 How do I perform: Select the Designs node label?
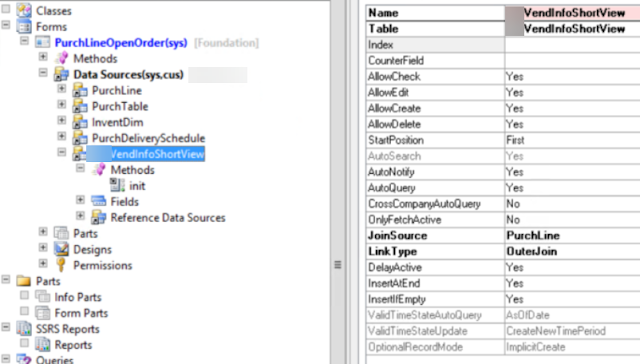[92, 250]
